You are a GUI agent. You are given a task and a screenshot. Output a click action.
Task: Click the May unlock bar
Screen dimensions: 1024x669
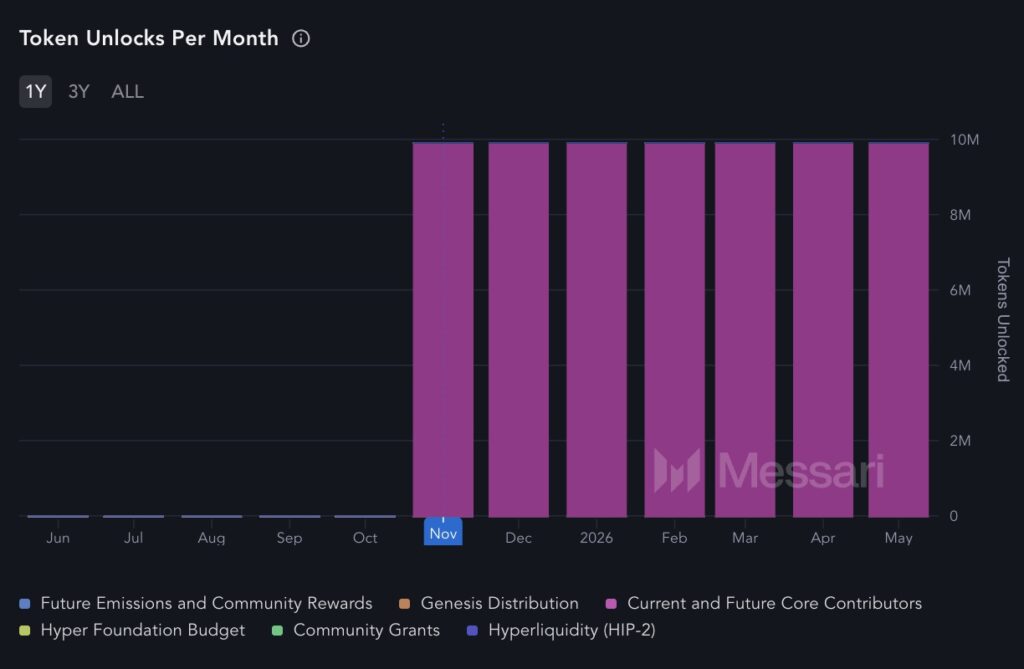898,330
